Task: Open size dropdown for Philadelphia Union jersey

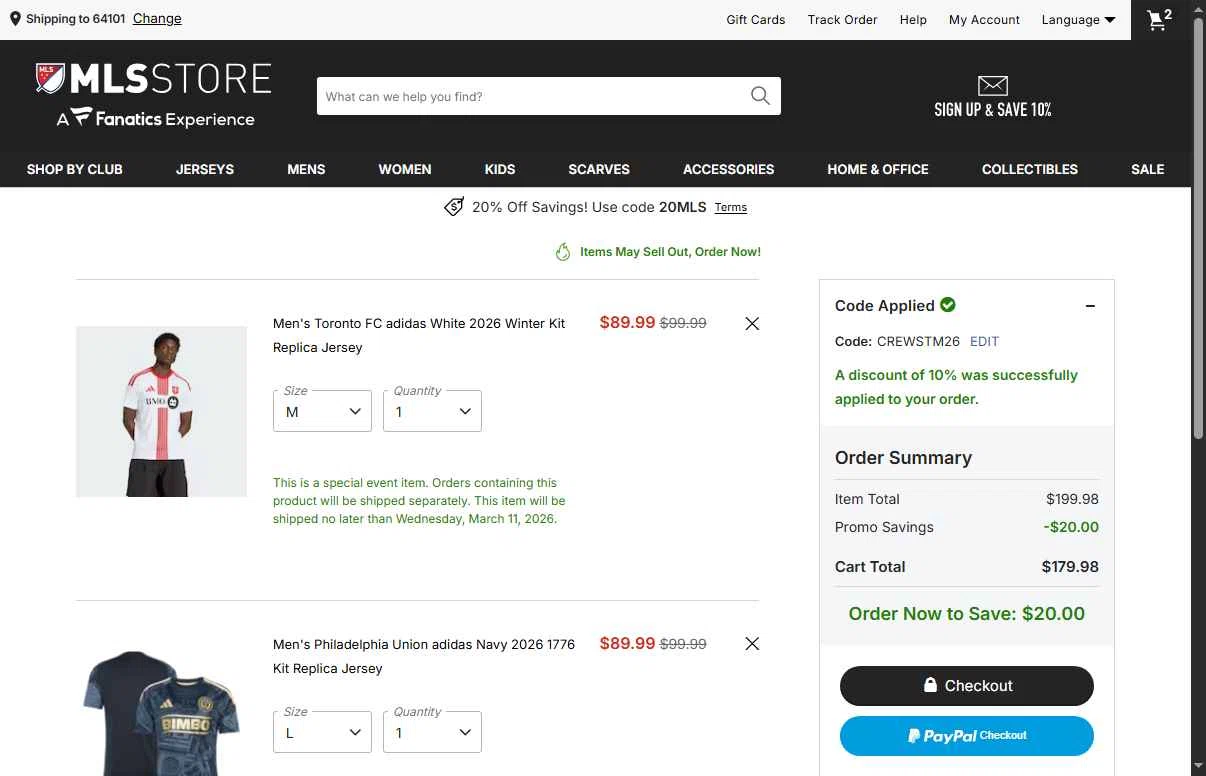Action: 322,732
